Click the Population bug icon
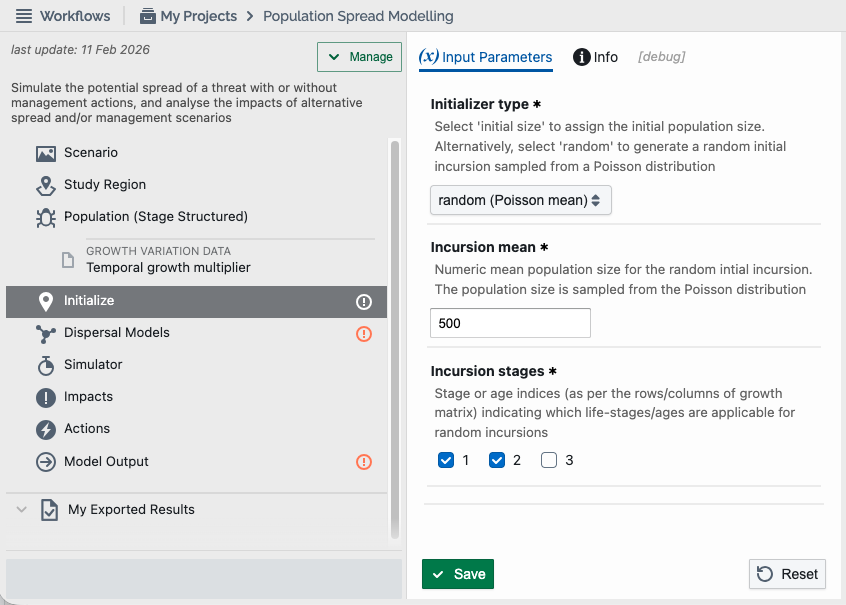 click(46, 217)
